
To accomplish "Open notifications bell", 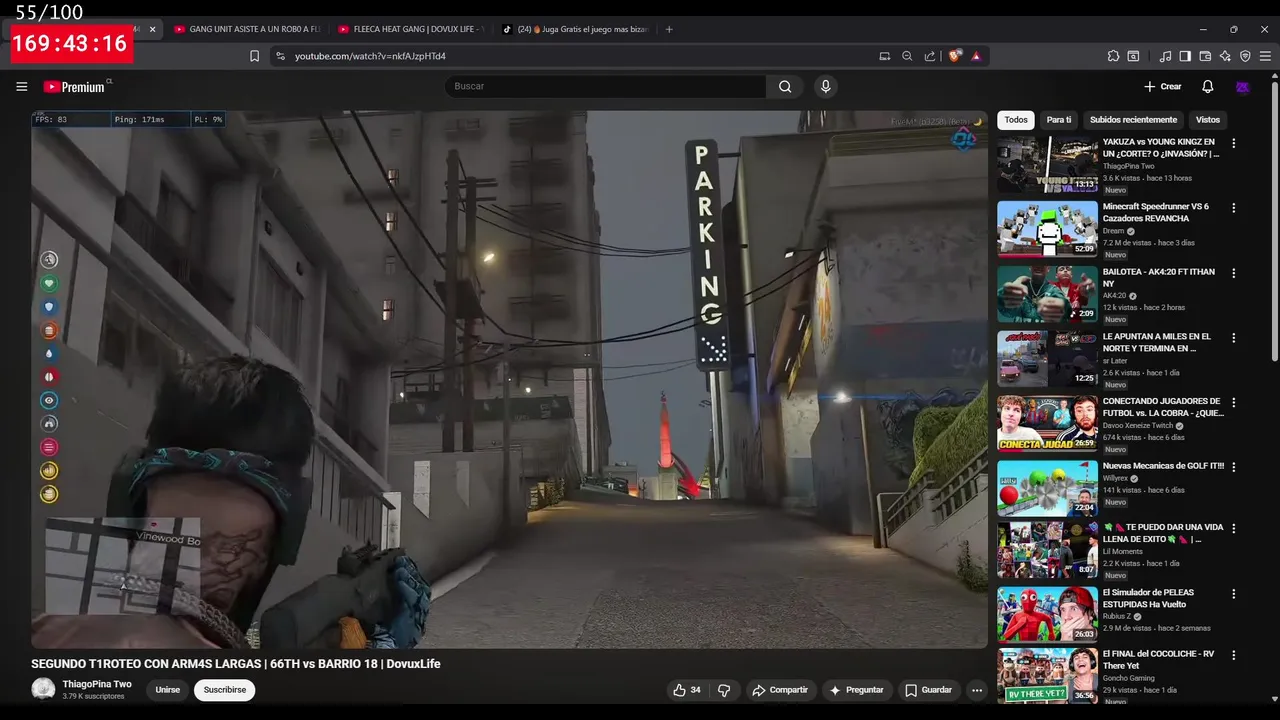I will 1207,87.
